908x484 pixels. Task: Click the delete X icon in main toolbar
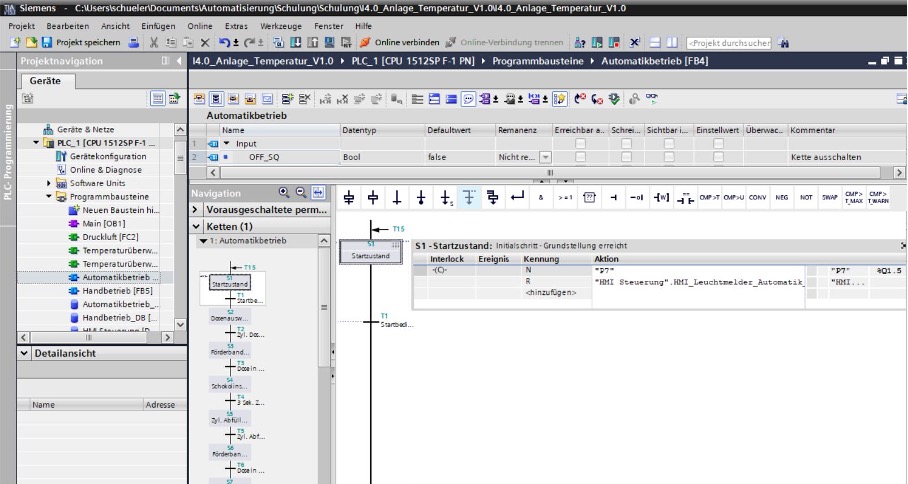tap(204, 43)
